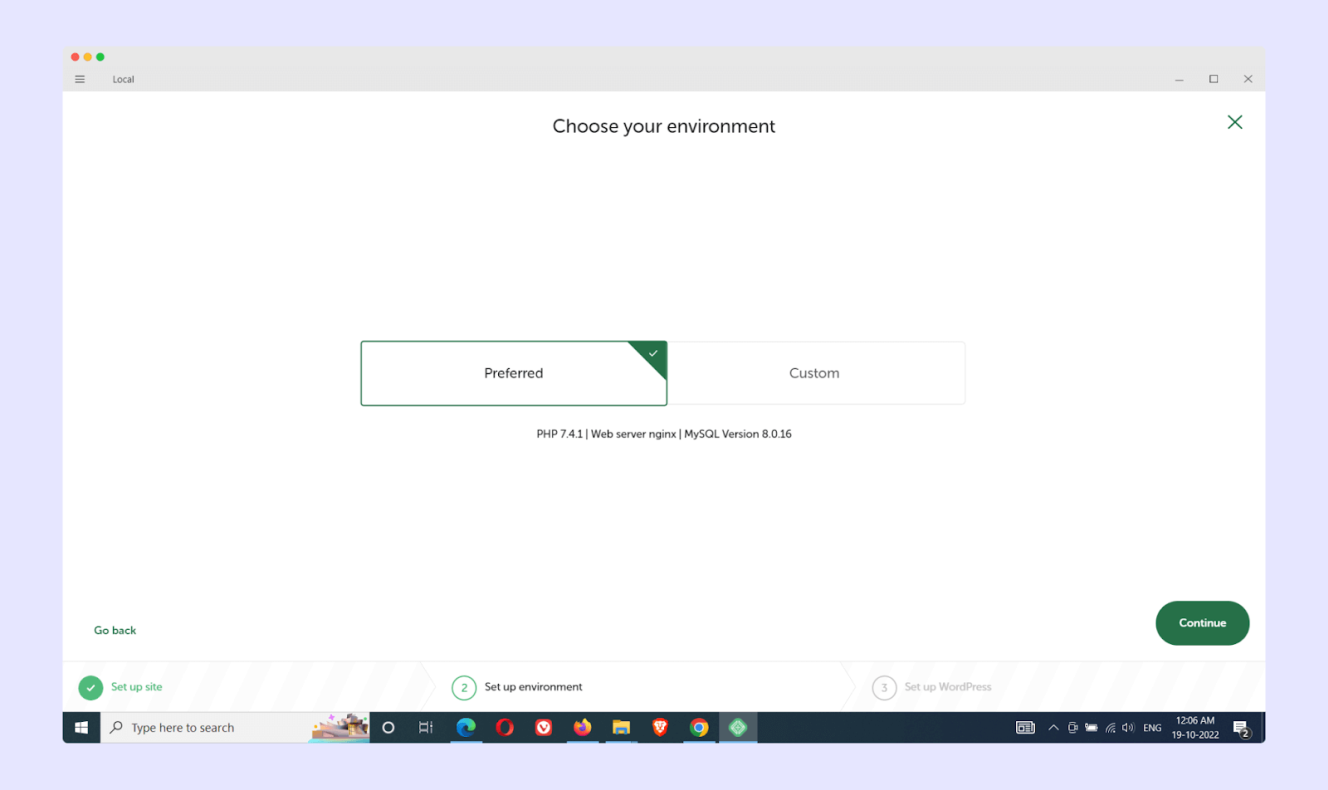Click the step 2 circle icon
Viewport: 1328px width, 790px height.
[x=464, y=687]
